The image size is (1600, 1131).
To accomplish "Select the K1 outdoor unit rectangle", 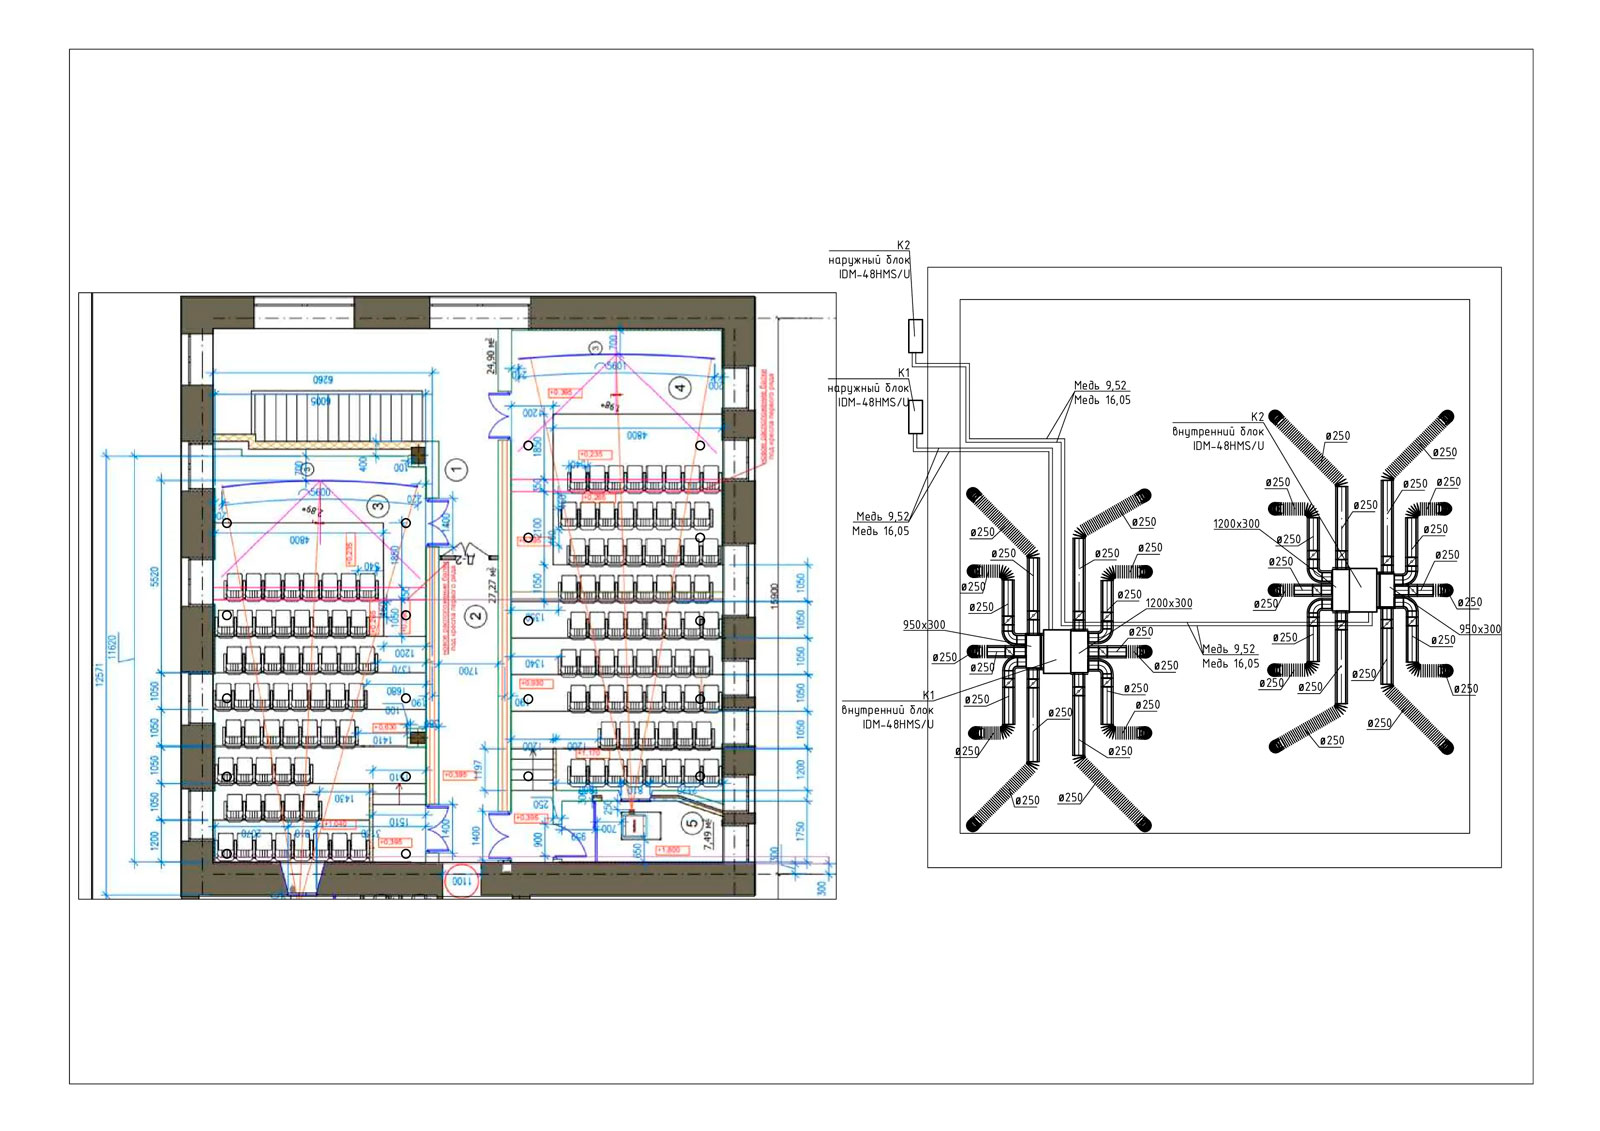I will (915, 416).
